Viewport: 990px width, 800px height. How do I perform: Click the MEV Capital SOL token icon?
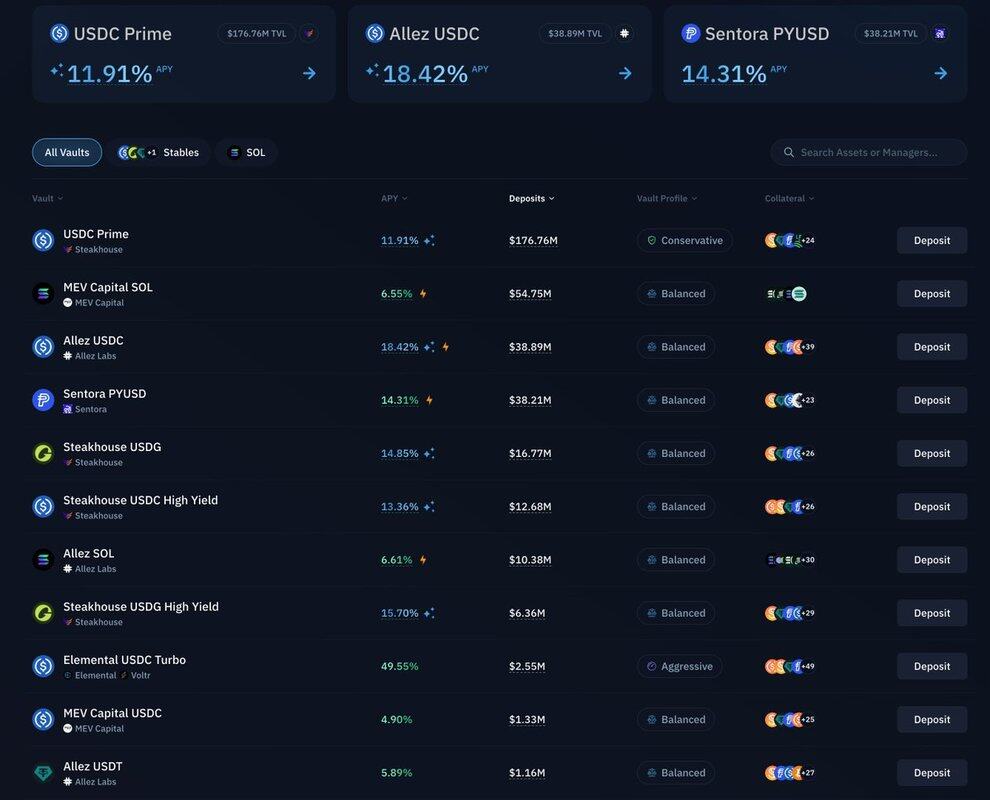click(x=43, y=294)
